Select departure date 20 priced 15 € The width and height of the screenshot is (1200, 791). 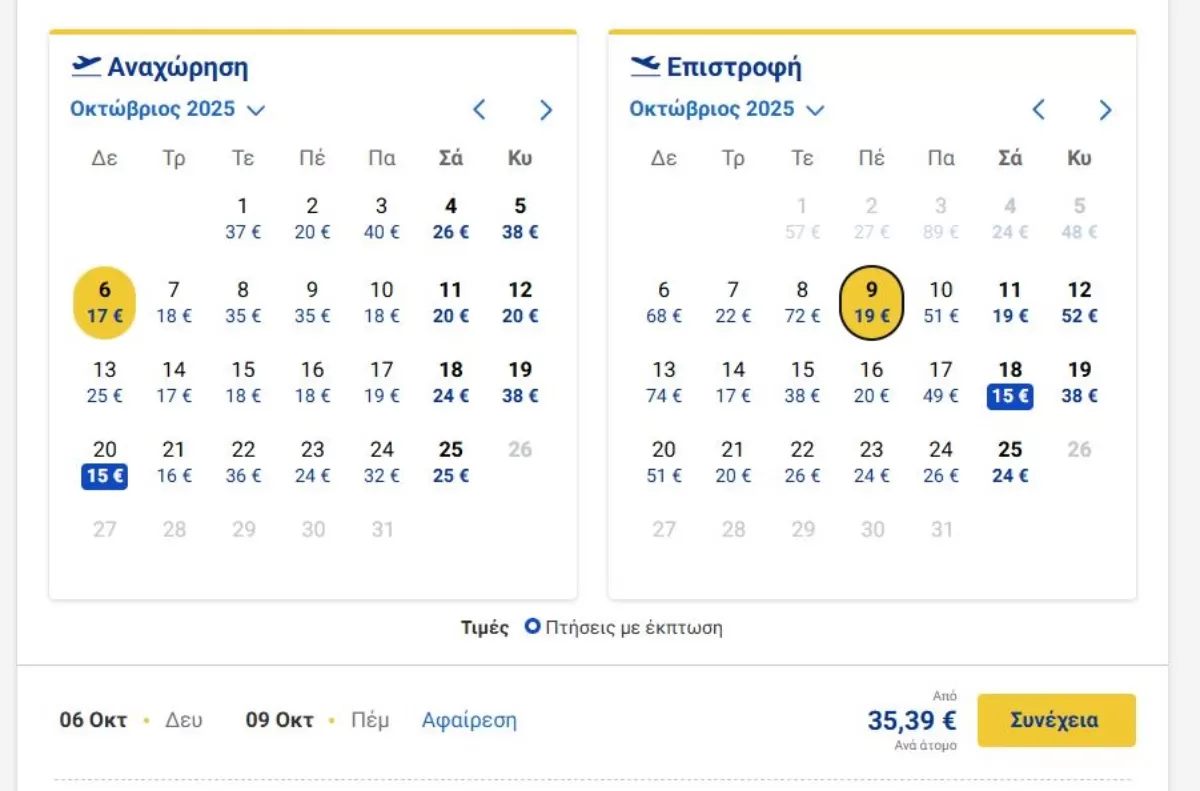pos(105,463)
